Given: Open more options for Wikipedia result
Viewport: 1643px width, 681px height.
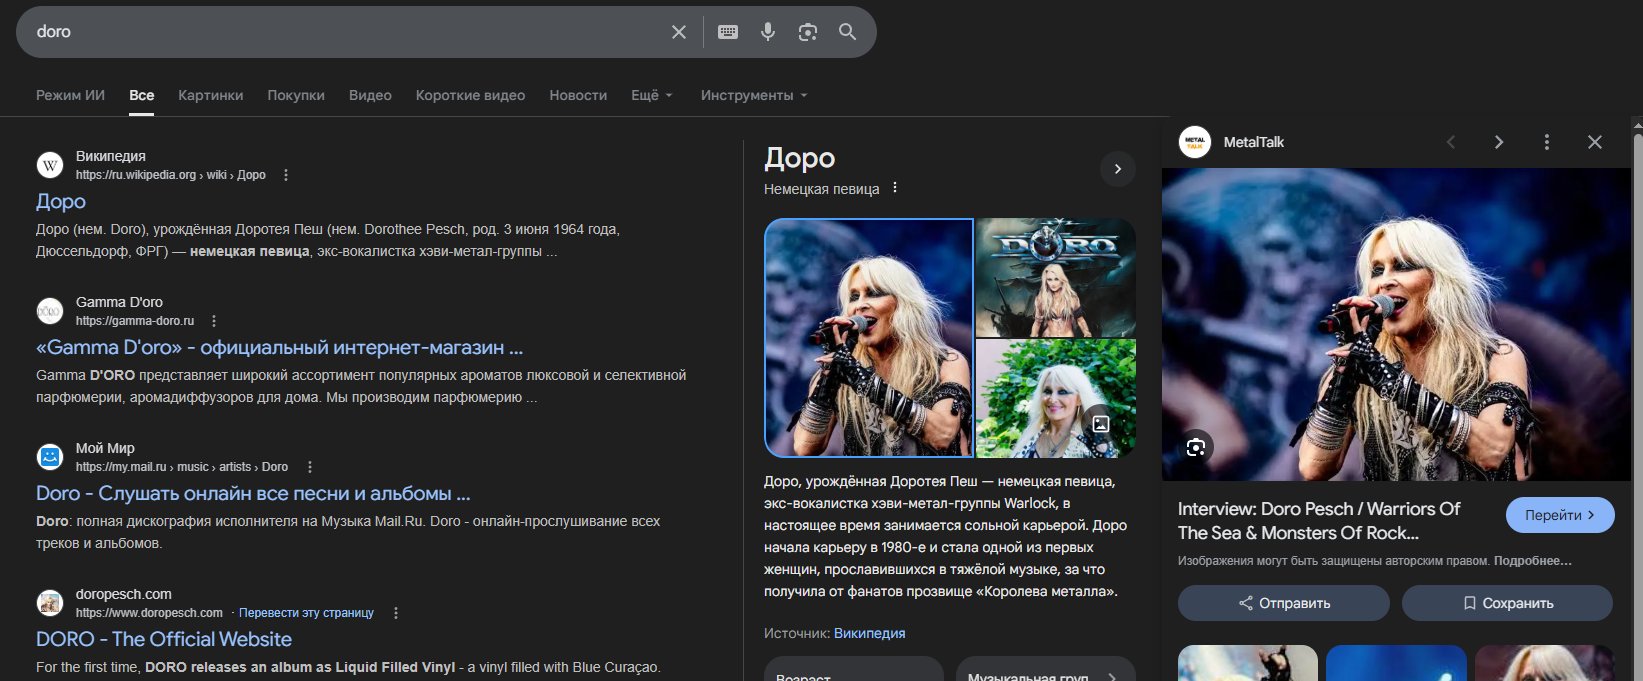Looking at the screenshot, I should 286,175.
